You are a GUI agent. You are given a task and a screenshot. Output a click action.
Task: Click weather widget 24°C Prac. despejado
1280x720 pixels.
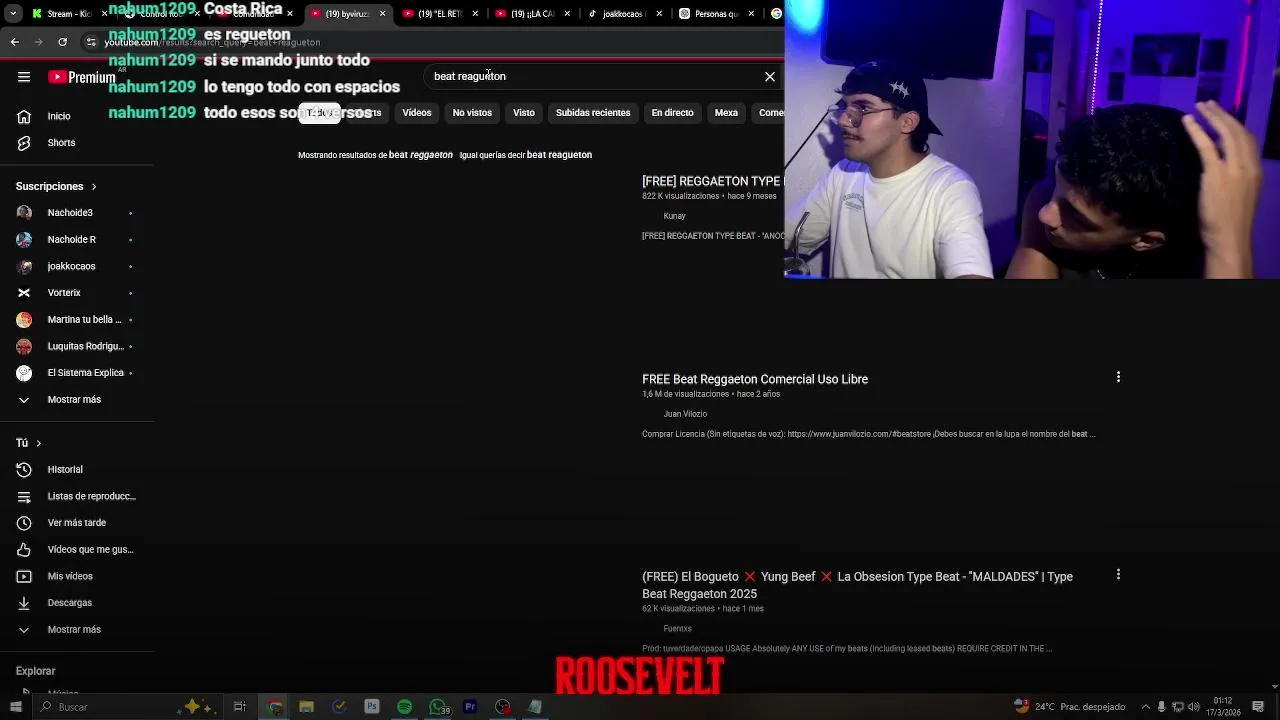tap(1069, 707)
